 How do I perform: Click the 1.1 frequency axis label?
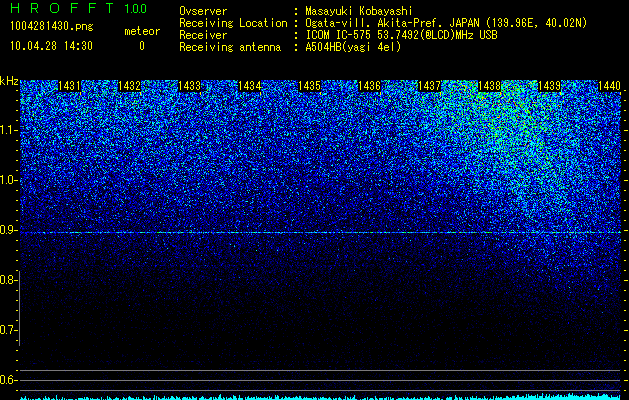6,130
